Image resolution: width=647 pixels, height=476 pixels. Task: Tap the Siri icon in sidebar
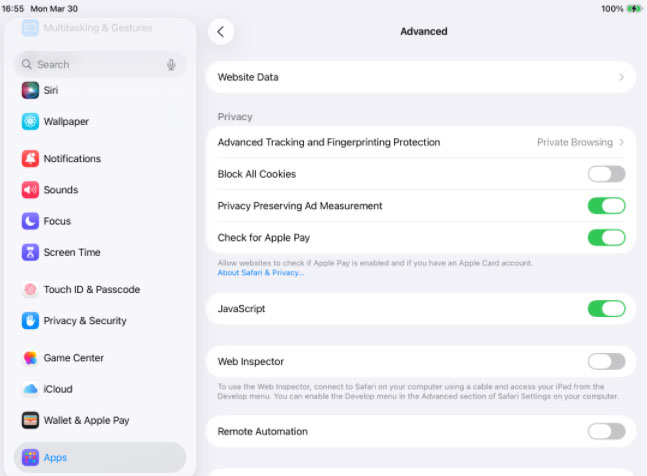coord(30,90)
